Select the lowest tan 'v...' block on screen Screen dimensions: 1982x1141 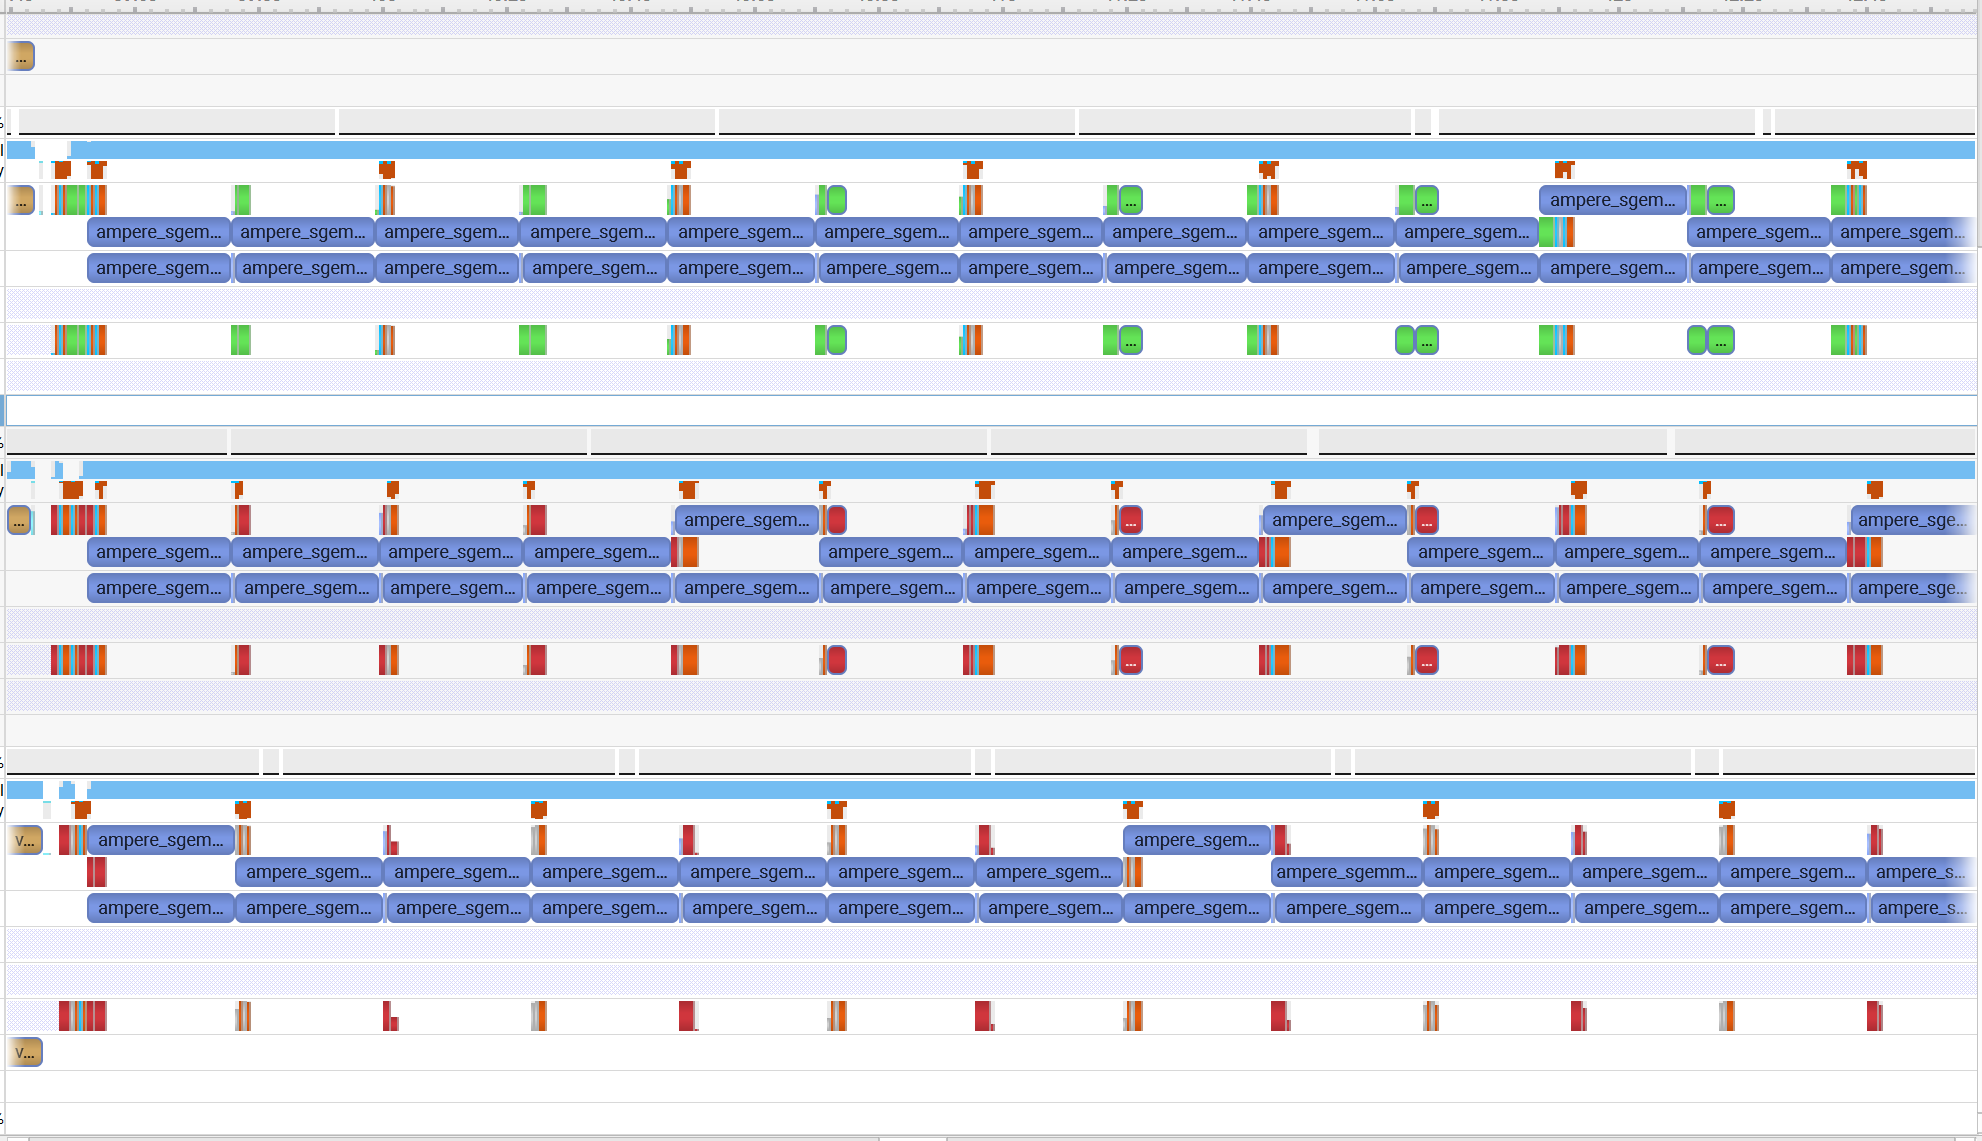click(26, 1052)
